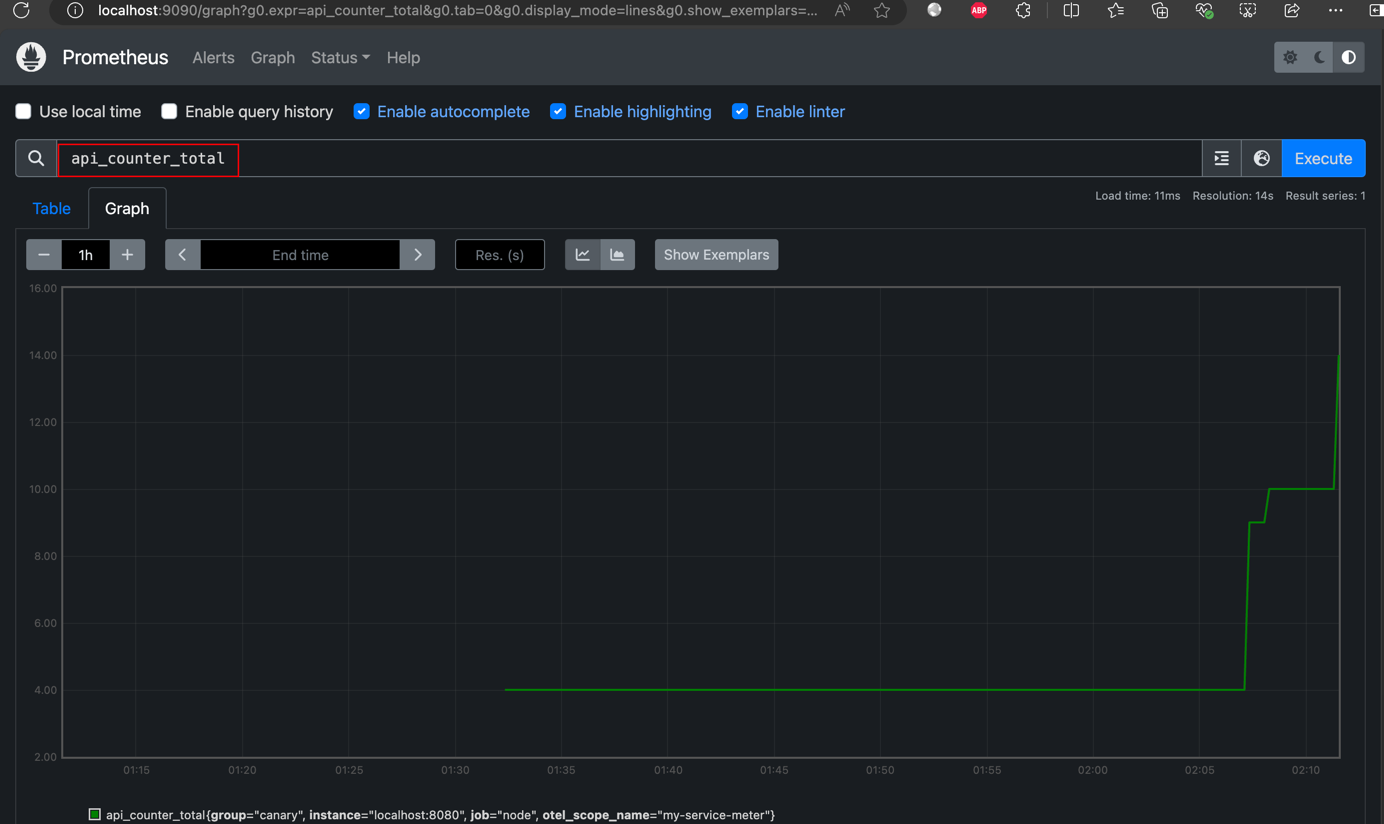The width and height of the screenshot is (1384, 824).
Task: Open the Help page
Action: coord(403,58)
